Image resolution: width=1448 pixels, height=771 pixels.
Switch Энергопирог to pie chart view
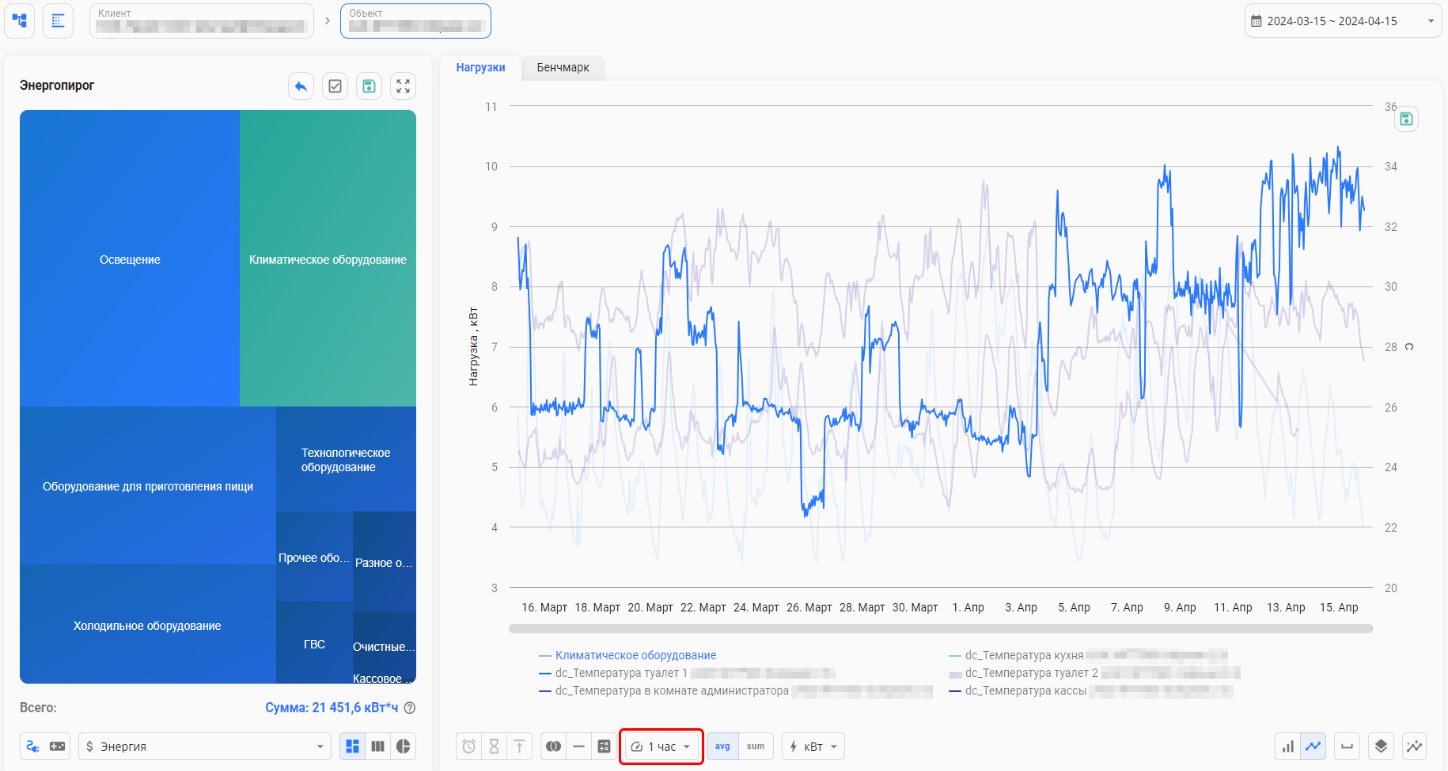tap(403, 746)
